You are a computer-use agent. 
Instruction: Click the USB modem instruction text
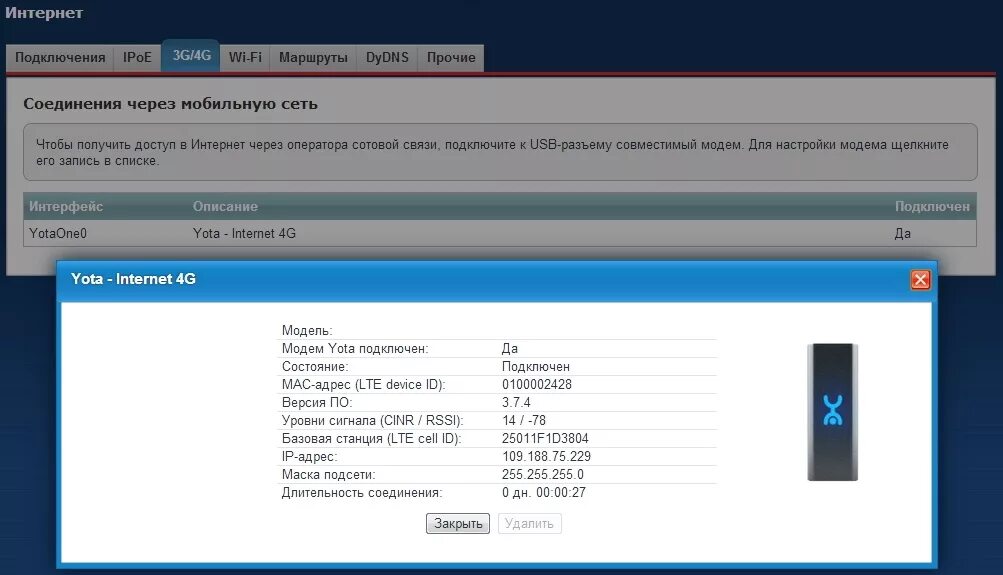(493, 152)
